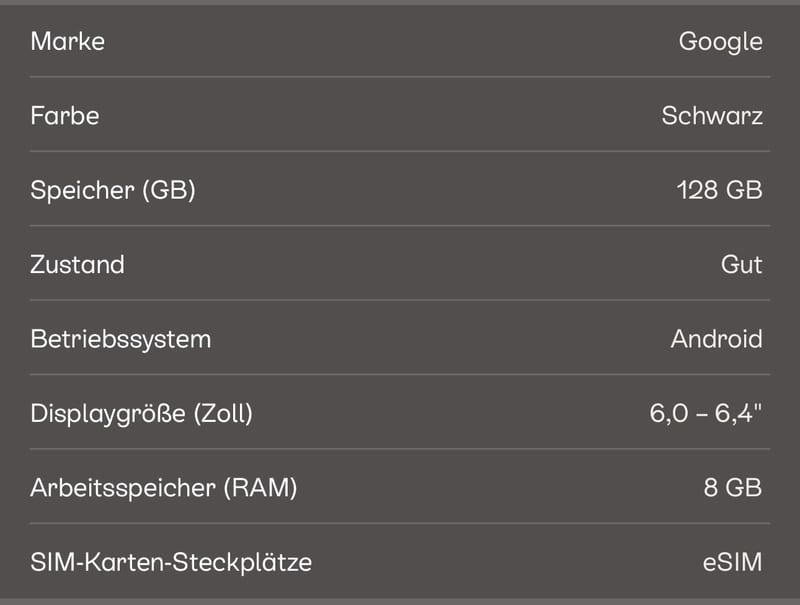Image resolution: width=800 pixels, height=605 pixels.
Task: Select the Google brand value
Action: click(x=720, y=42)
